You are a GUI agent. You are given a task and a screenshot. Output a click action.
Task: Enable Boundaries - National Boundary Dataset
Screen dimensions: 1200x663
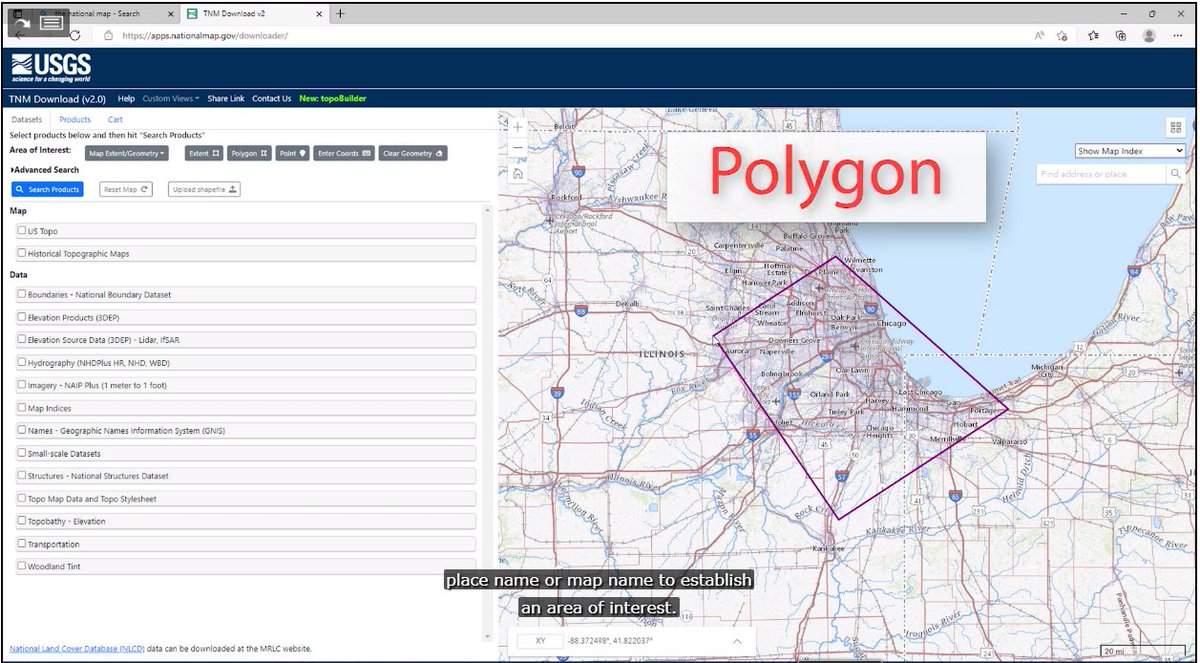[21, 294]
